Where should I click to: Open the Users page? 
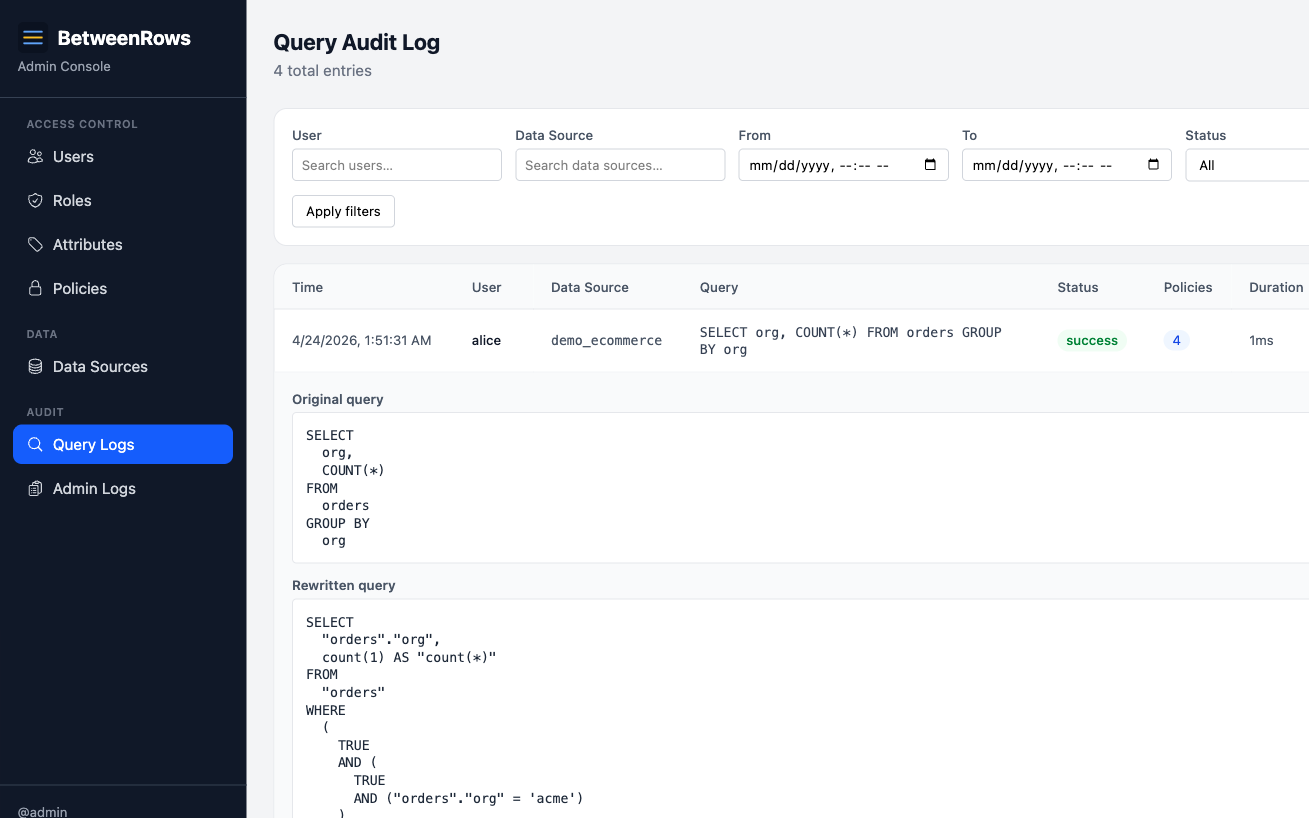pyautogui.click(x=123, y=157)
